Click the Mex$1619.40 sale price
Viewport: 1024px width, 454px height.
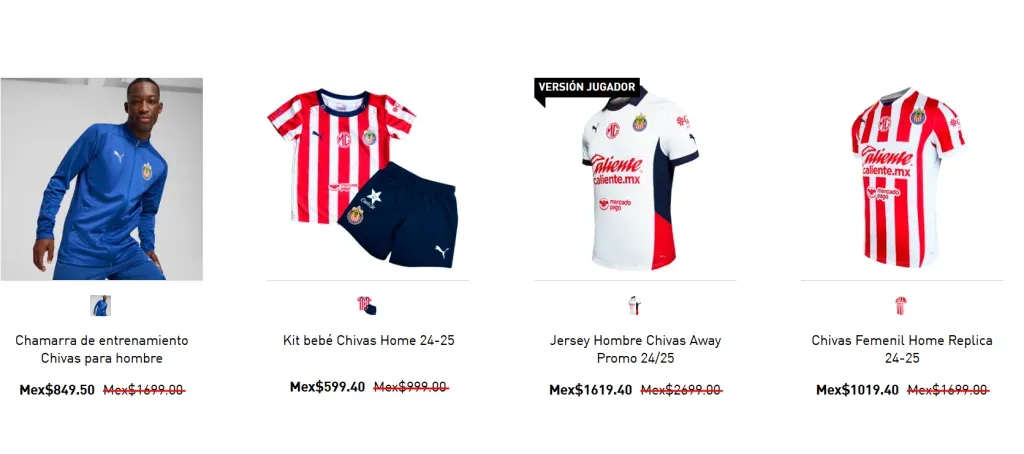[x=590, y=390]
